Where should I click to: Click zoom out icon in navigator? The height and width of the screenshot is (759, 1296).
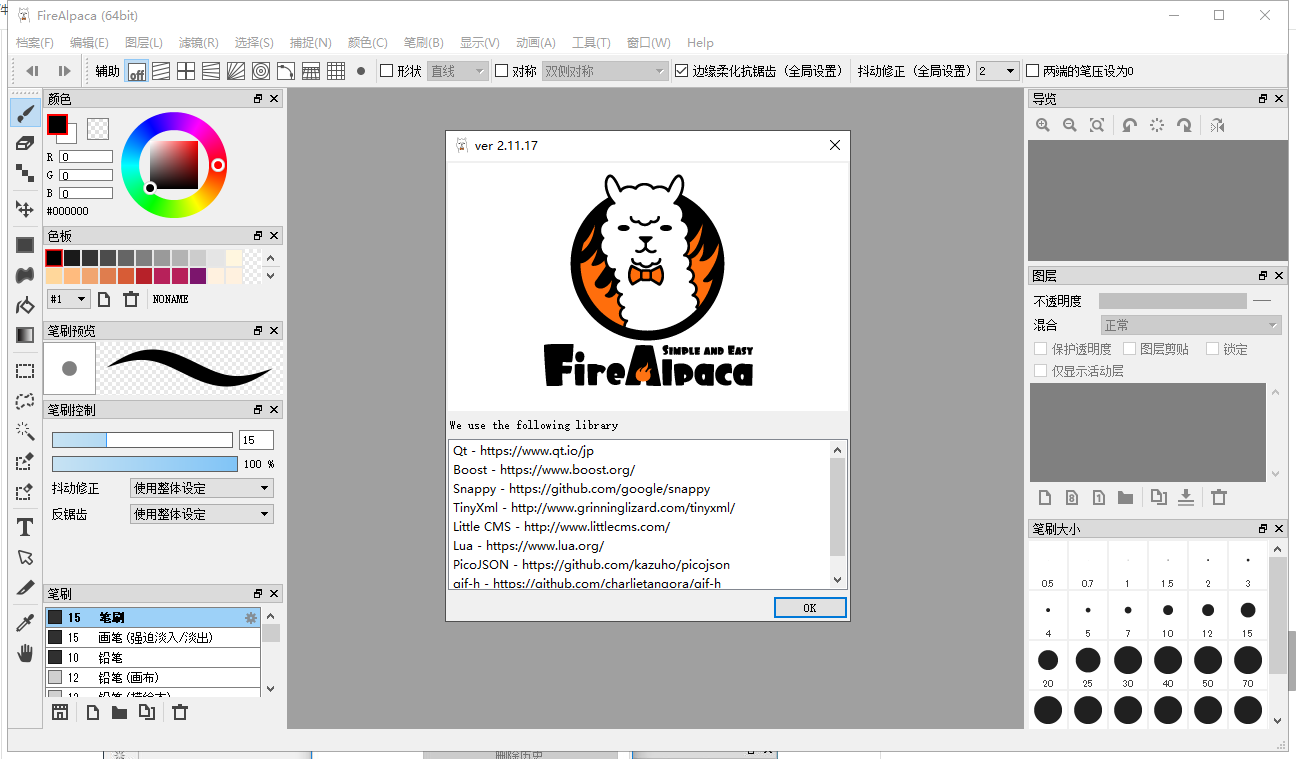click(x=1070, y=125)
